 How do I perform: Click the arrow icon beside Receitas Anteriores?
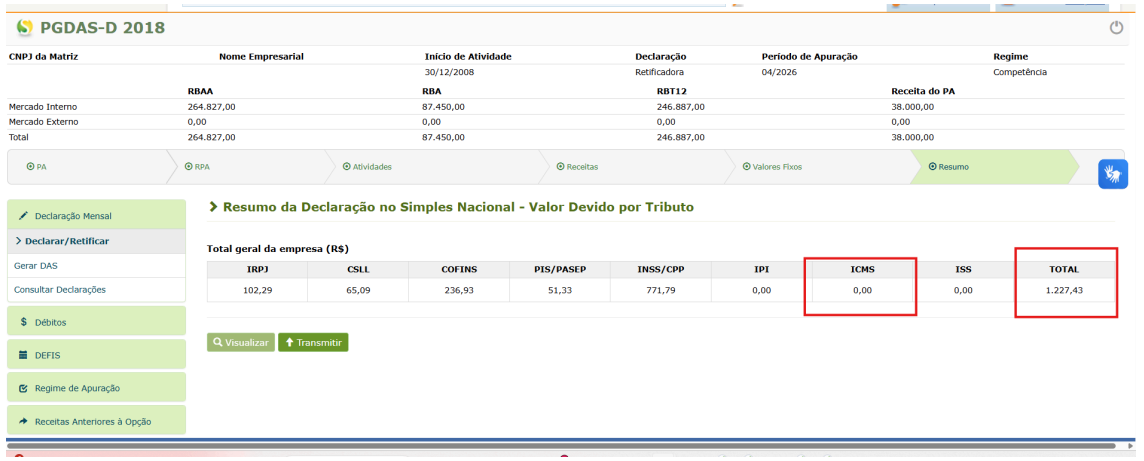[23, 421]
